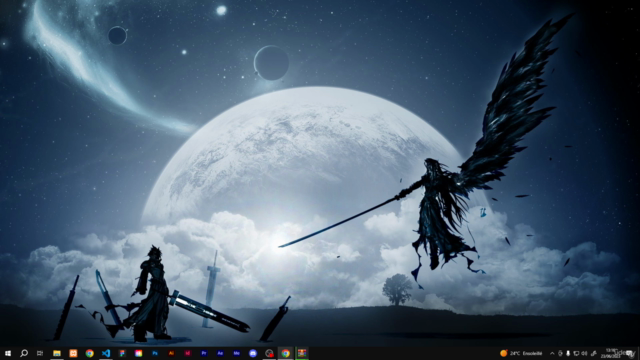Launch Adobe Premiere Pro from taskbar
Screen dimensions: 640x360
click(204, 353)
